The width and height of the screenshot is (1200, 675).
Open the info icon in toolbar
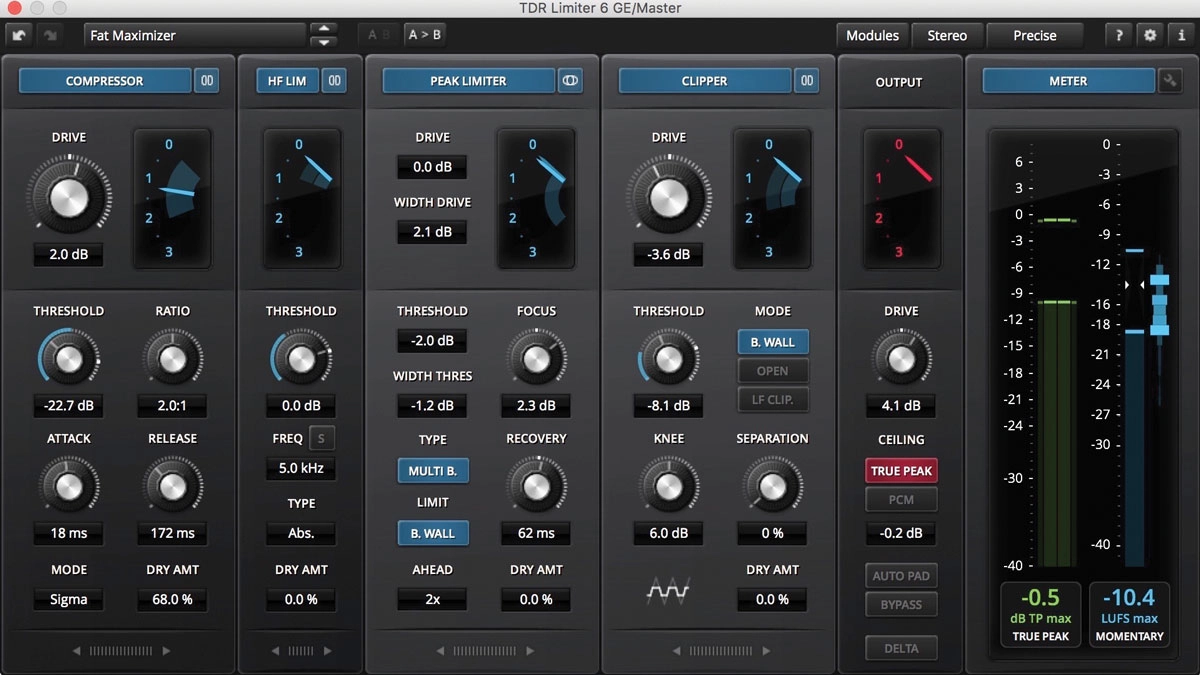coord(1180,35)
